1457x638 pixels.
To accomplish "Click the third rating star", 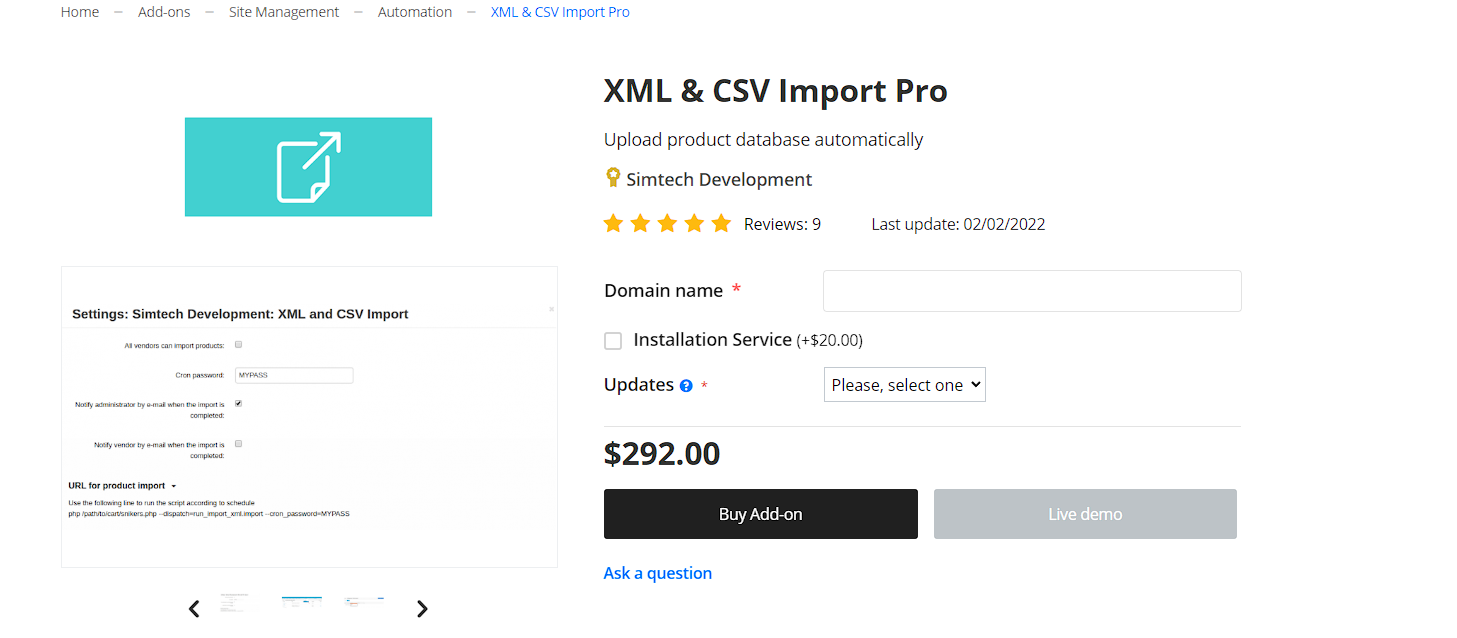I will [667, 224].
